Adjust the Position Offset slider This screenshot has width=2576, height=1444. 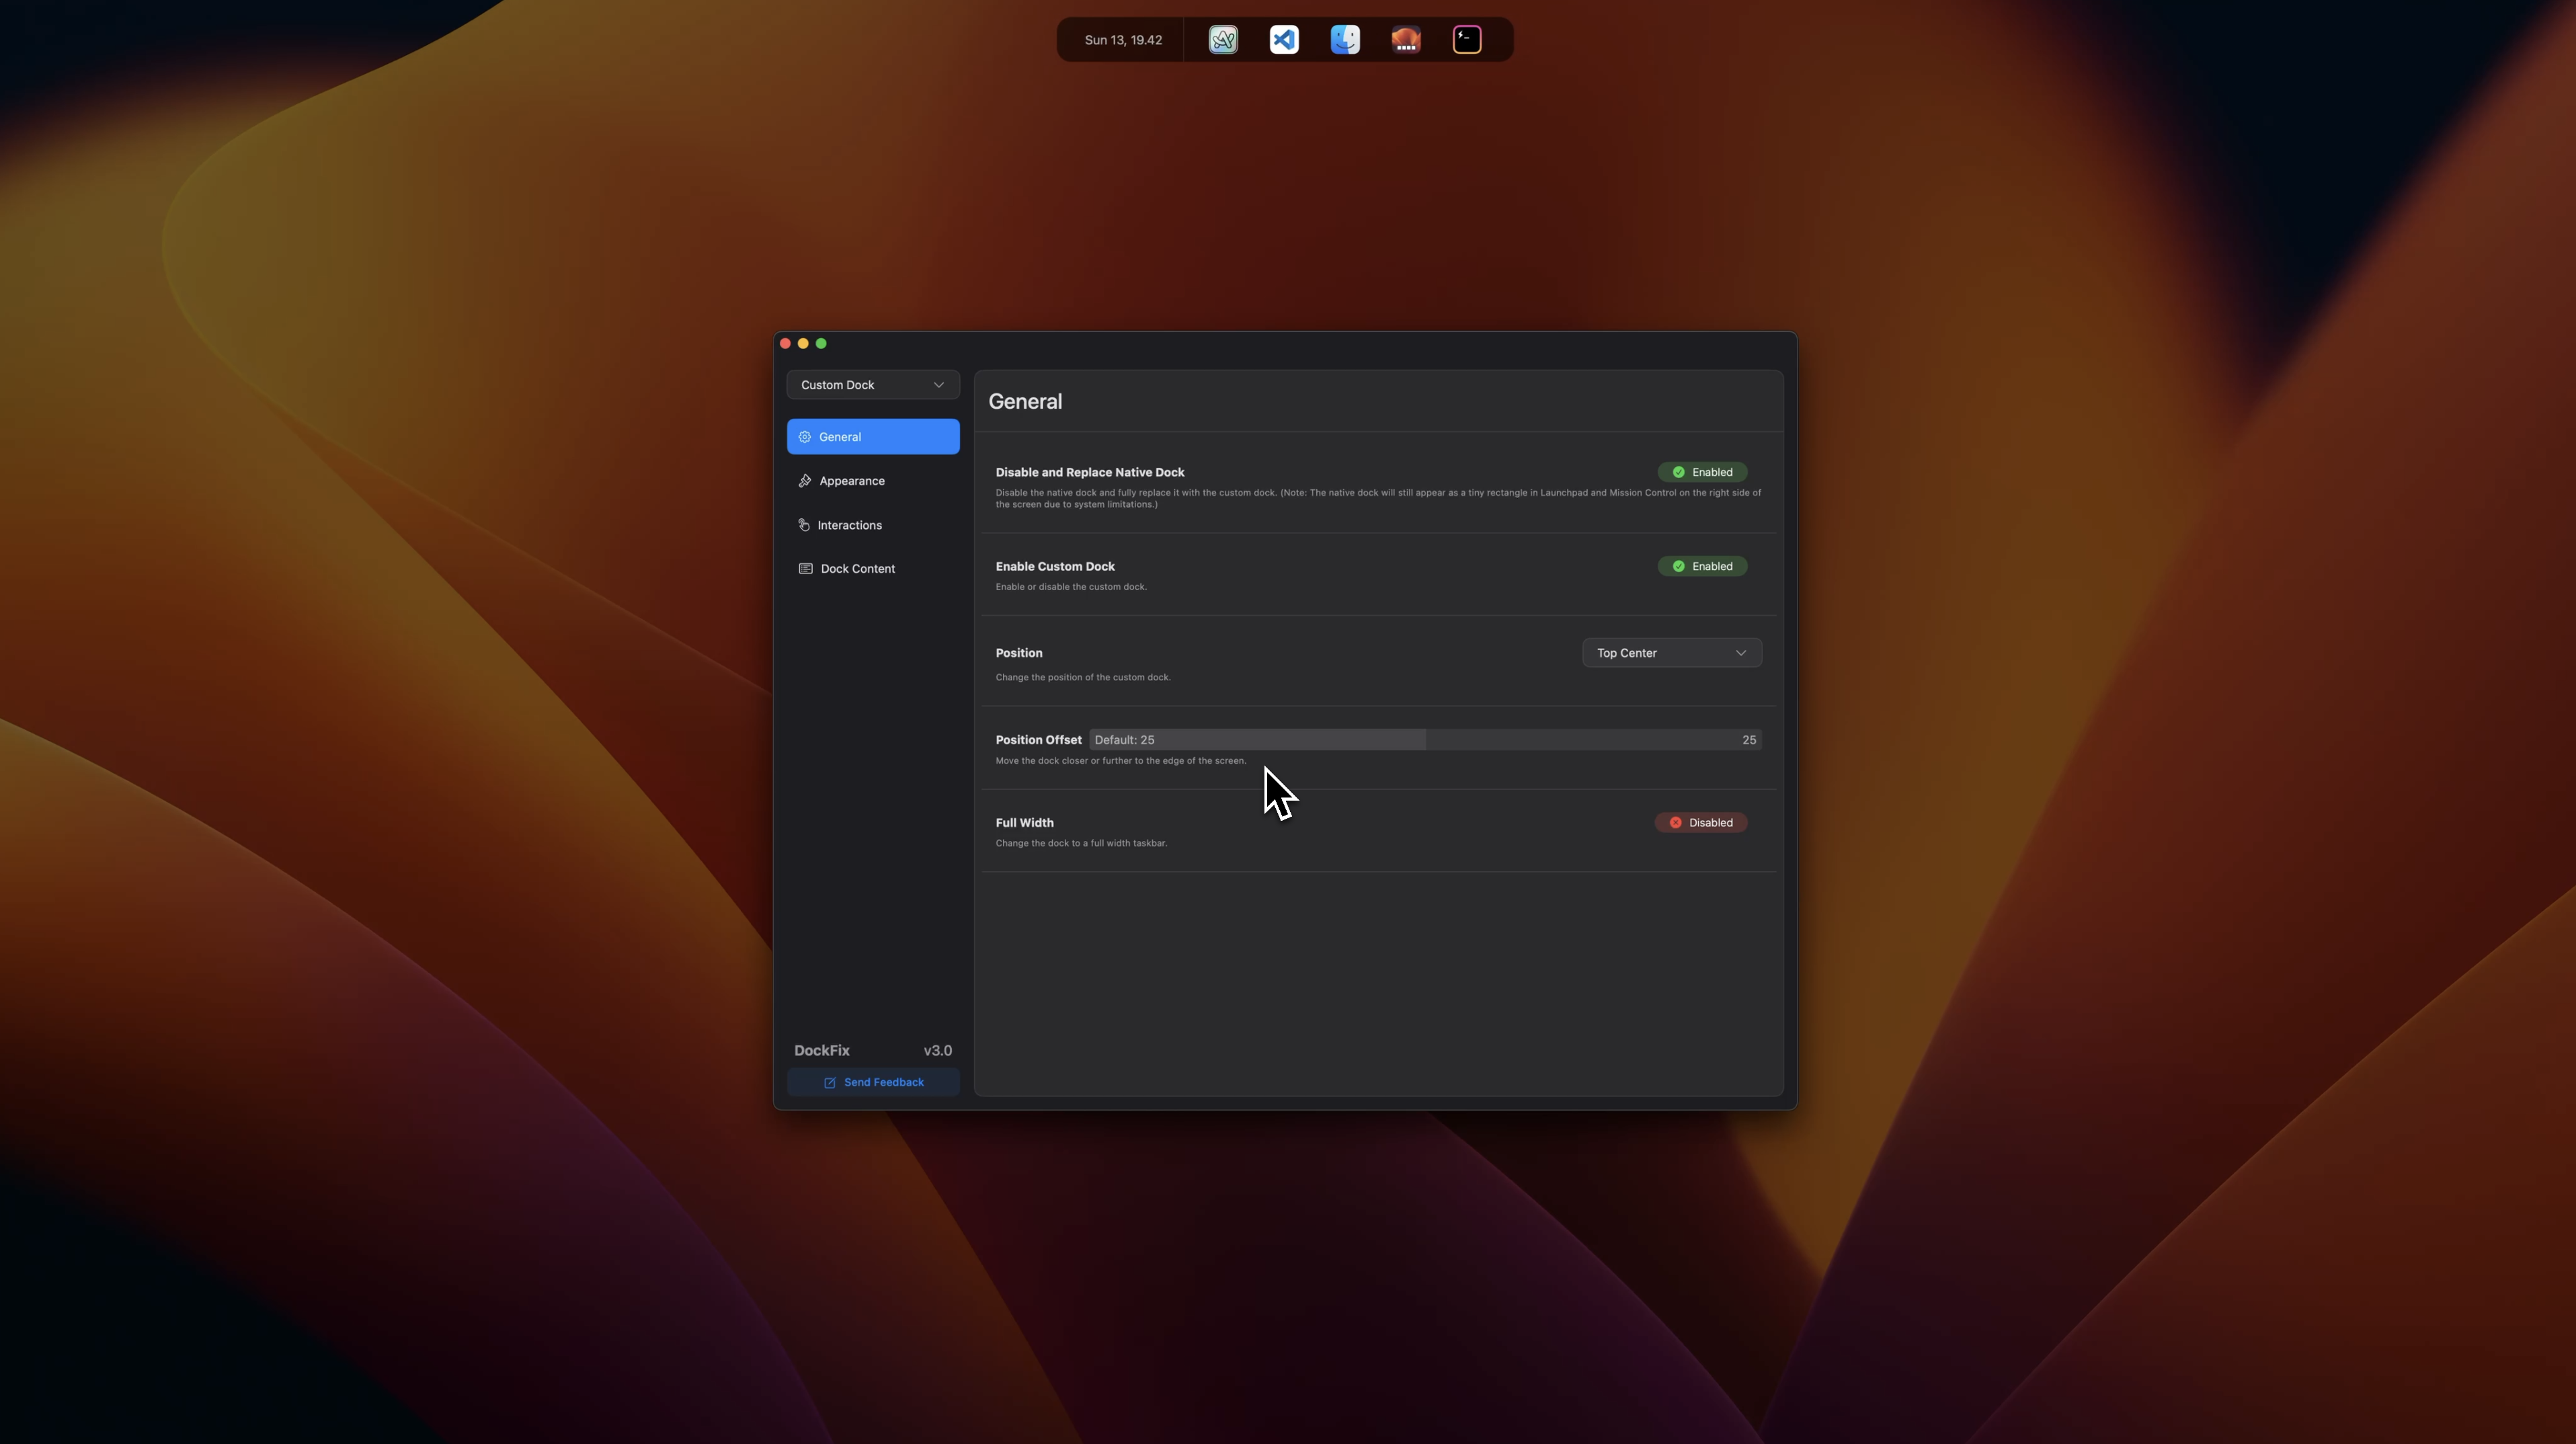coord(1425,740)
